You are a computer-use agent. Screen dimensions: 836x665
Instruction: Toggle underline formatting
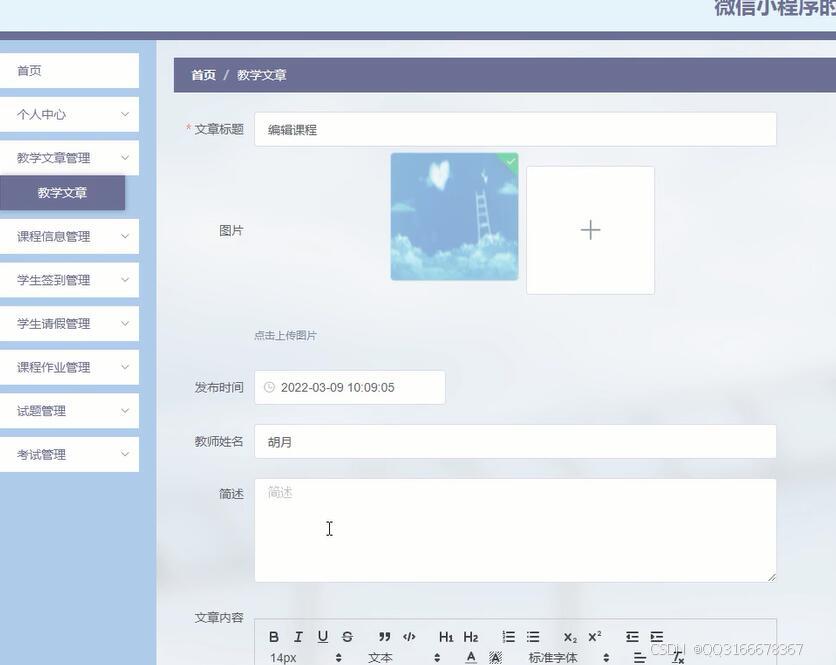tap(322, 636)
